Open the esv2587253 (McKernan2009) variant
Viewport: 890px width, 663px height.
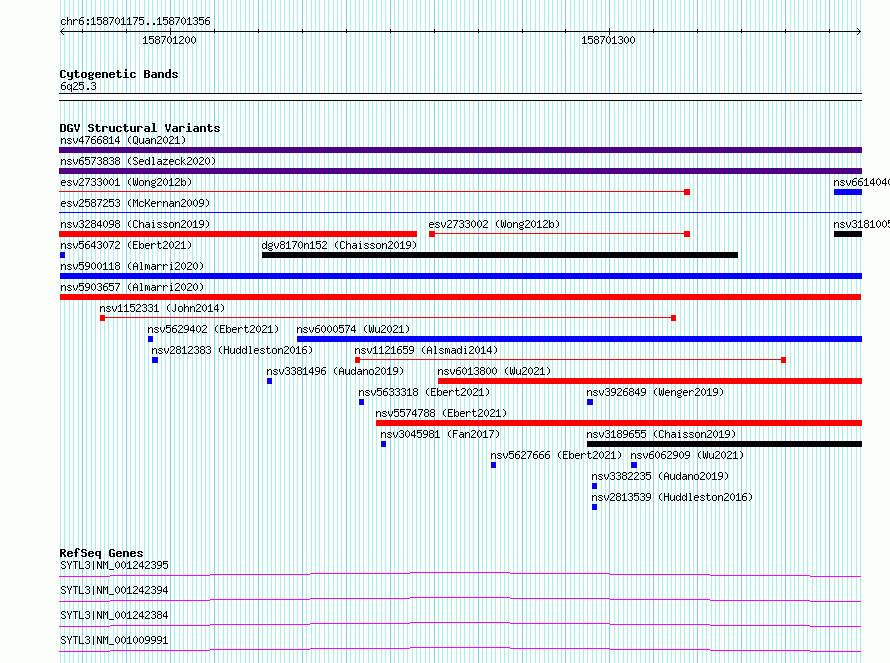tap(460, 213)
